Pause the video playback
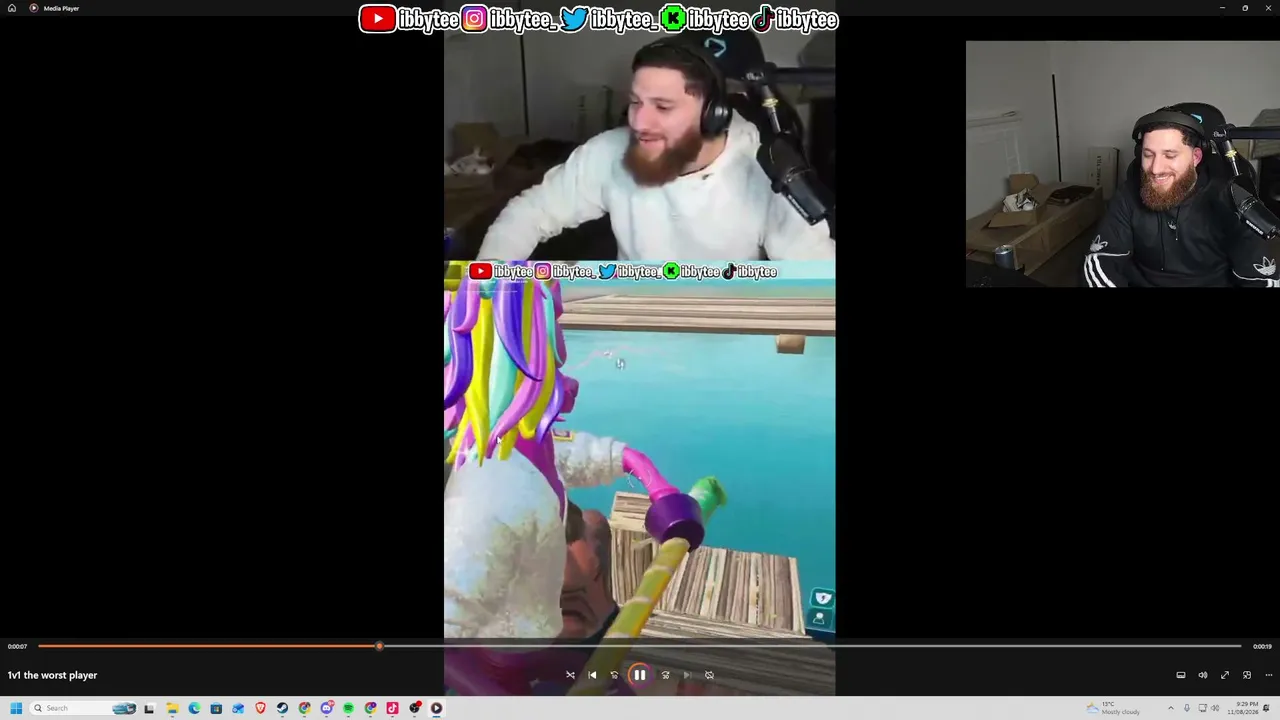 639,675
